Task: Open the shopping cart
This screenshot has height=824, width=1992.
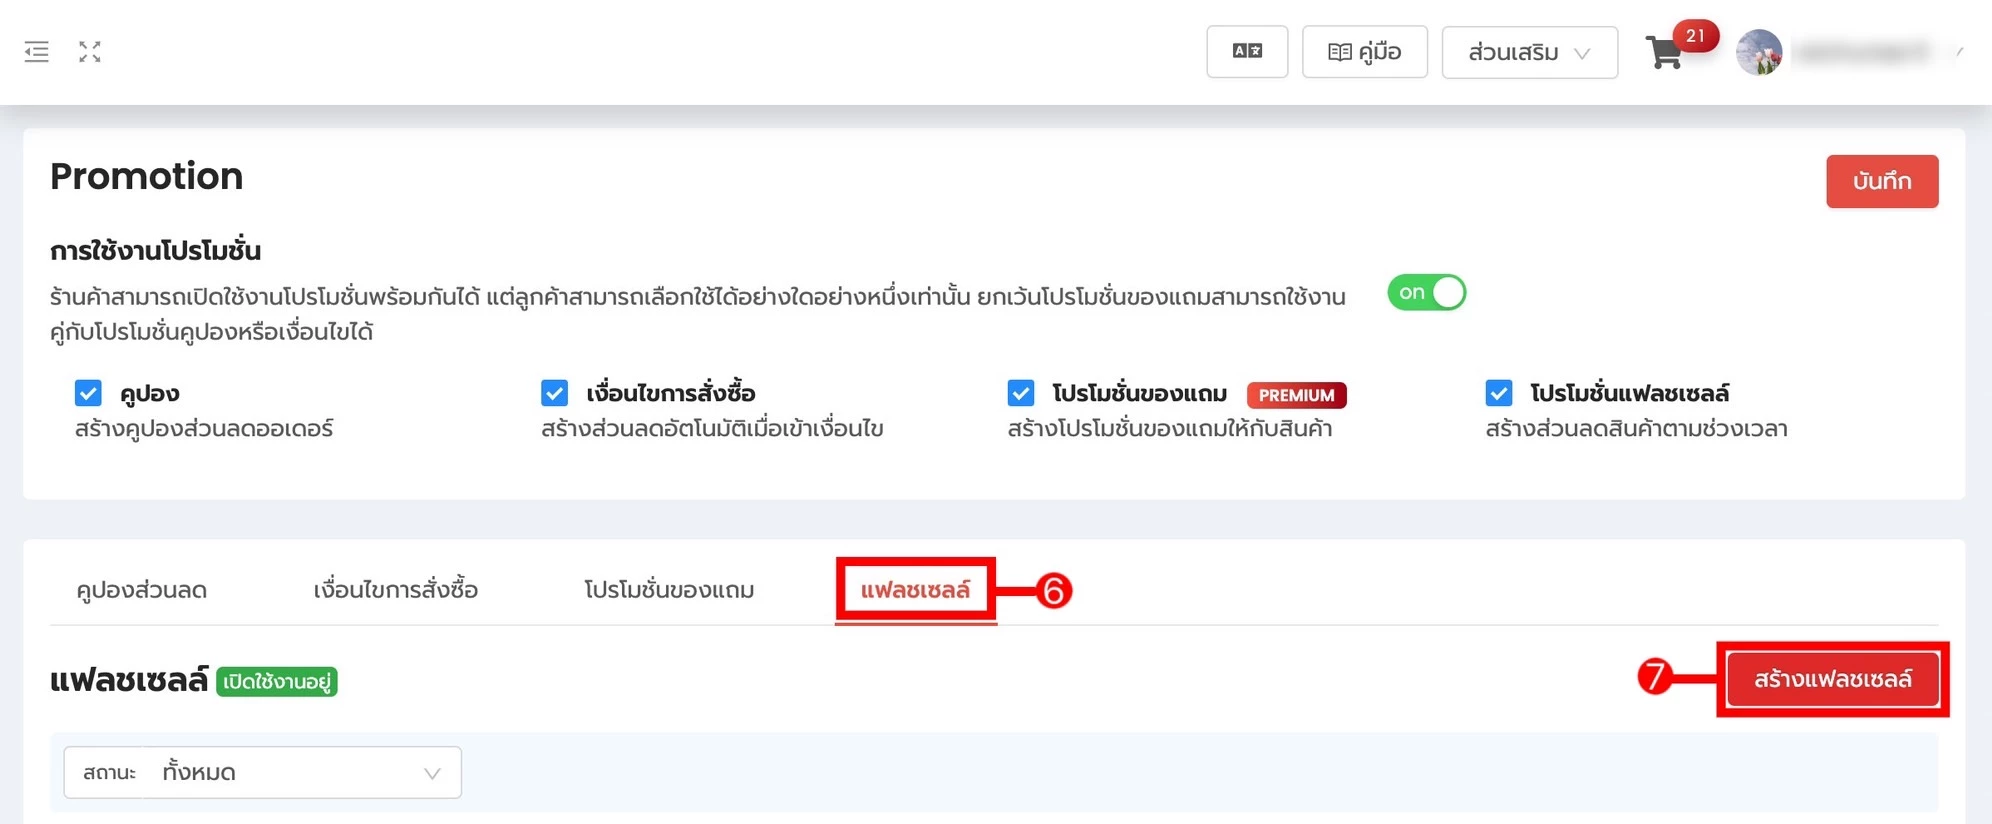Action: tap(1664, 54)
